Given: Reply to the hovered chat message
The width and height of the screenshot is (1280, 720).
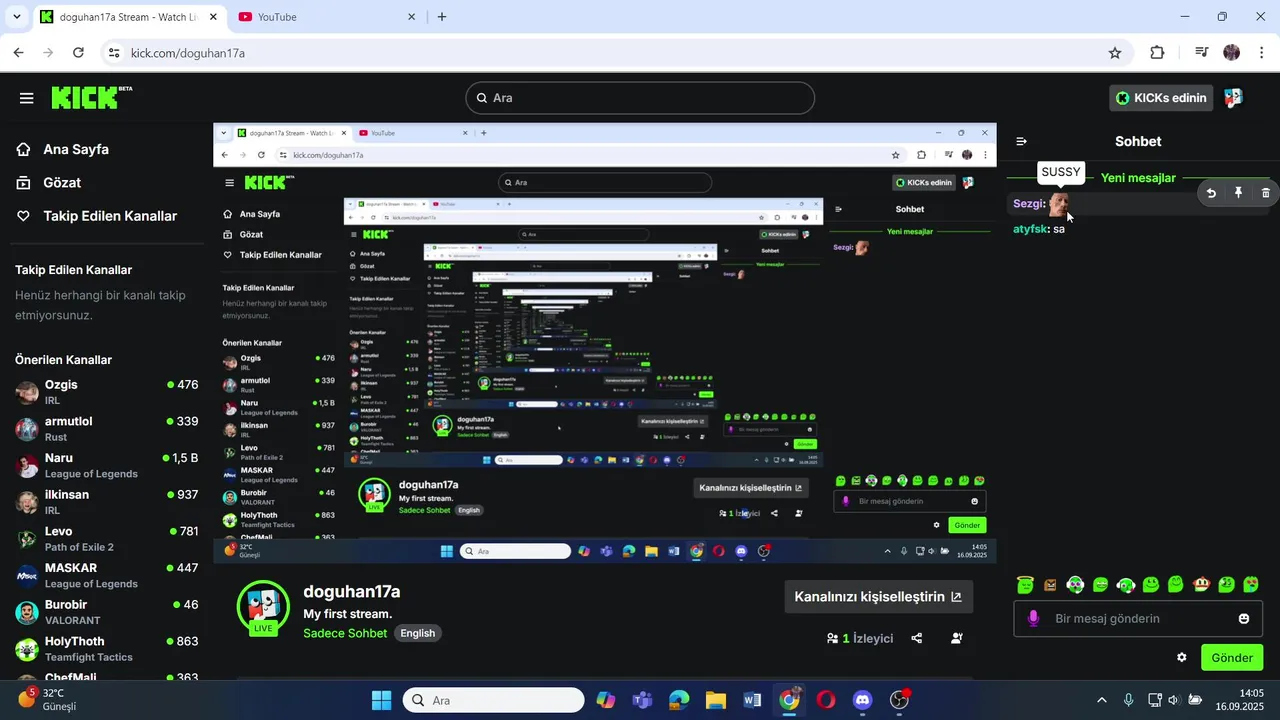Looking at the screenshot, I should pyautogui.click(x=1211, y=193).
